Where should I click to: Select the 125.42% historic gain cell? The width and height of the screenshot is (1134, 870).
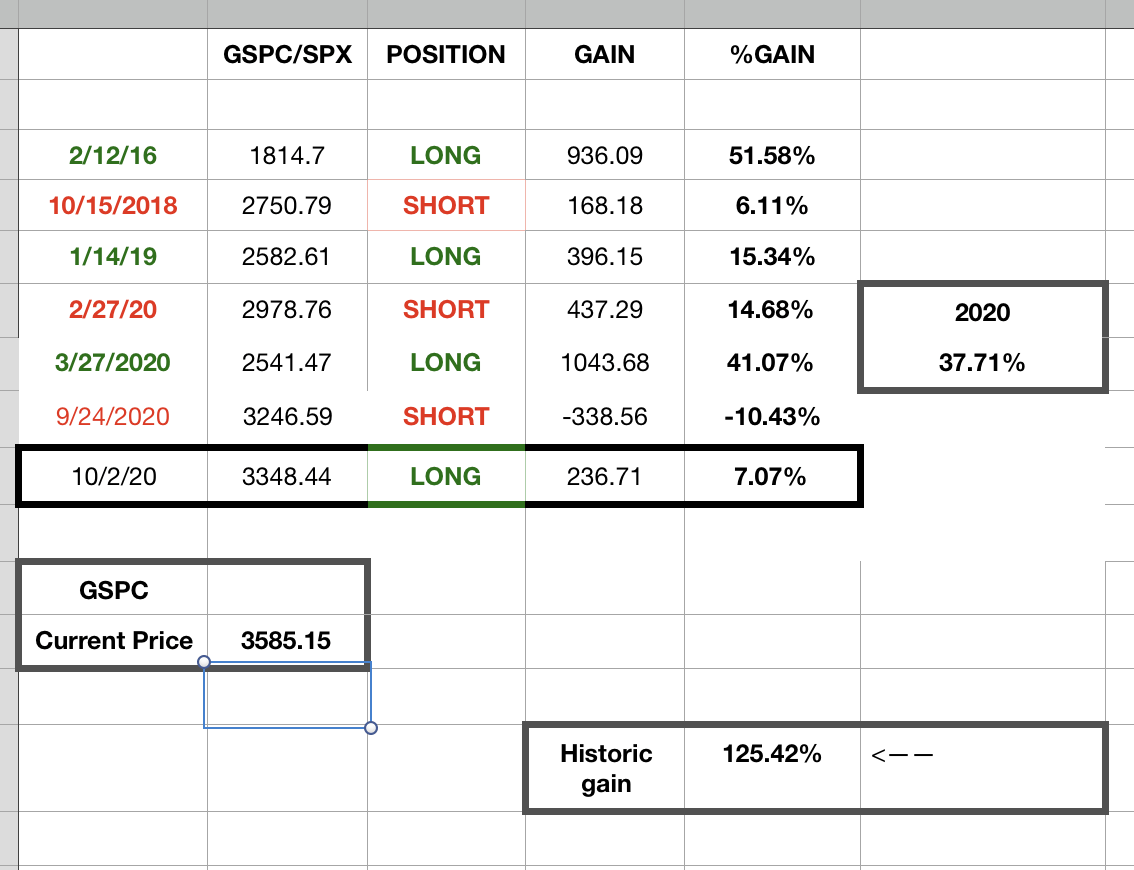(x=772, y=754)
